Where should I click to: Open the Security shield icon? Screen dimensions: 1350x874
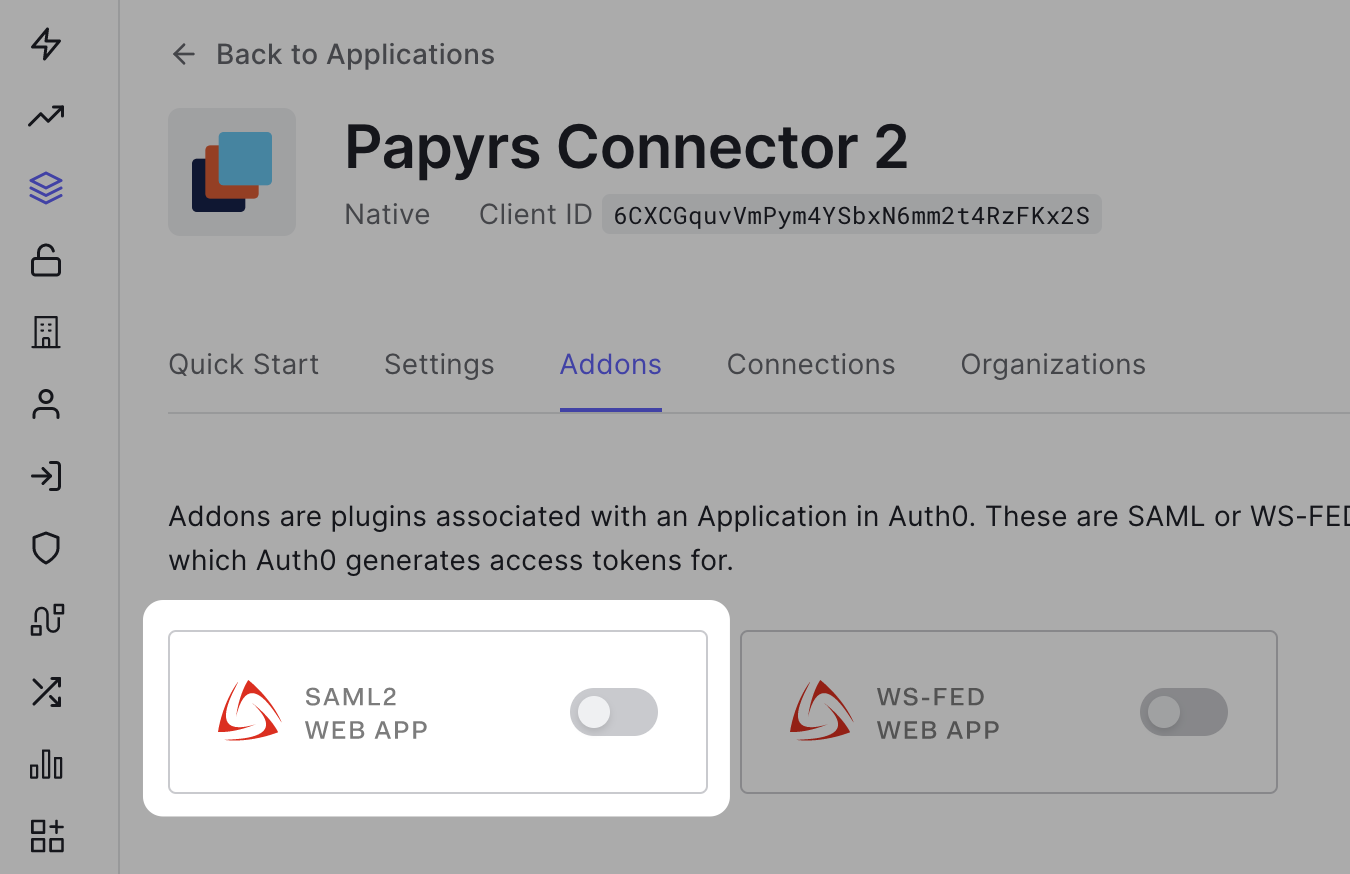pos(46,548)
